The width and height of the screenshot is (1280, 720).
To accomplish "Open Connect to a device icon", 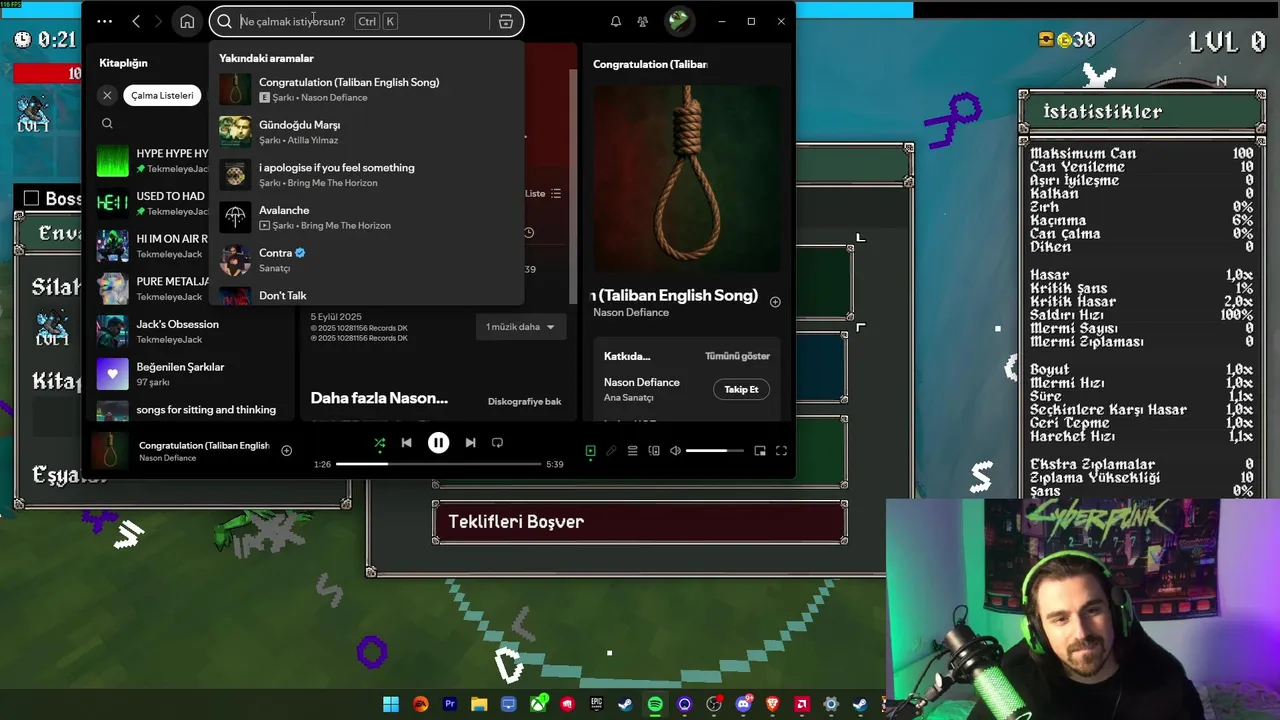I will click(654, 451).
